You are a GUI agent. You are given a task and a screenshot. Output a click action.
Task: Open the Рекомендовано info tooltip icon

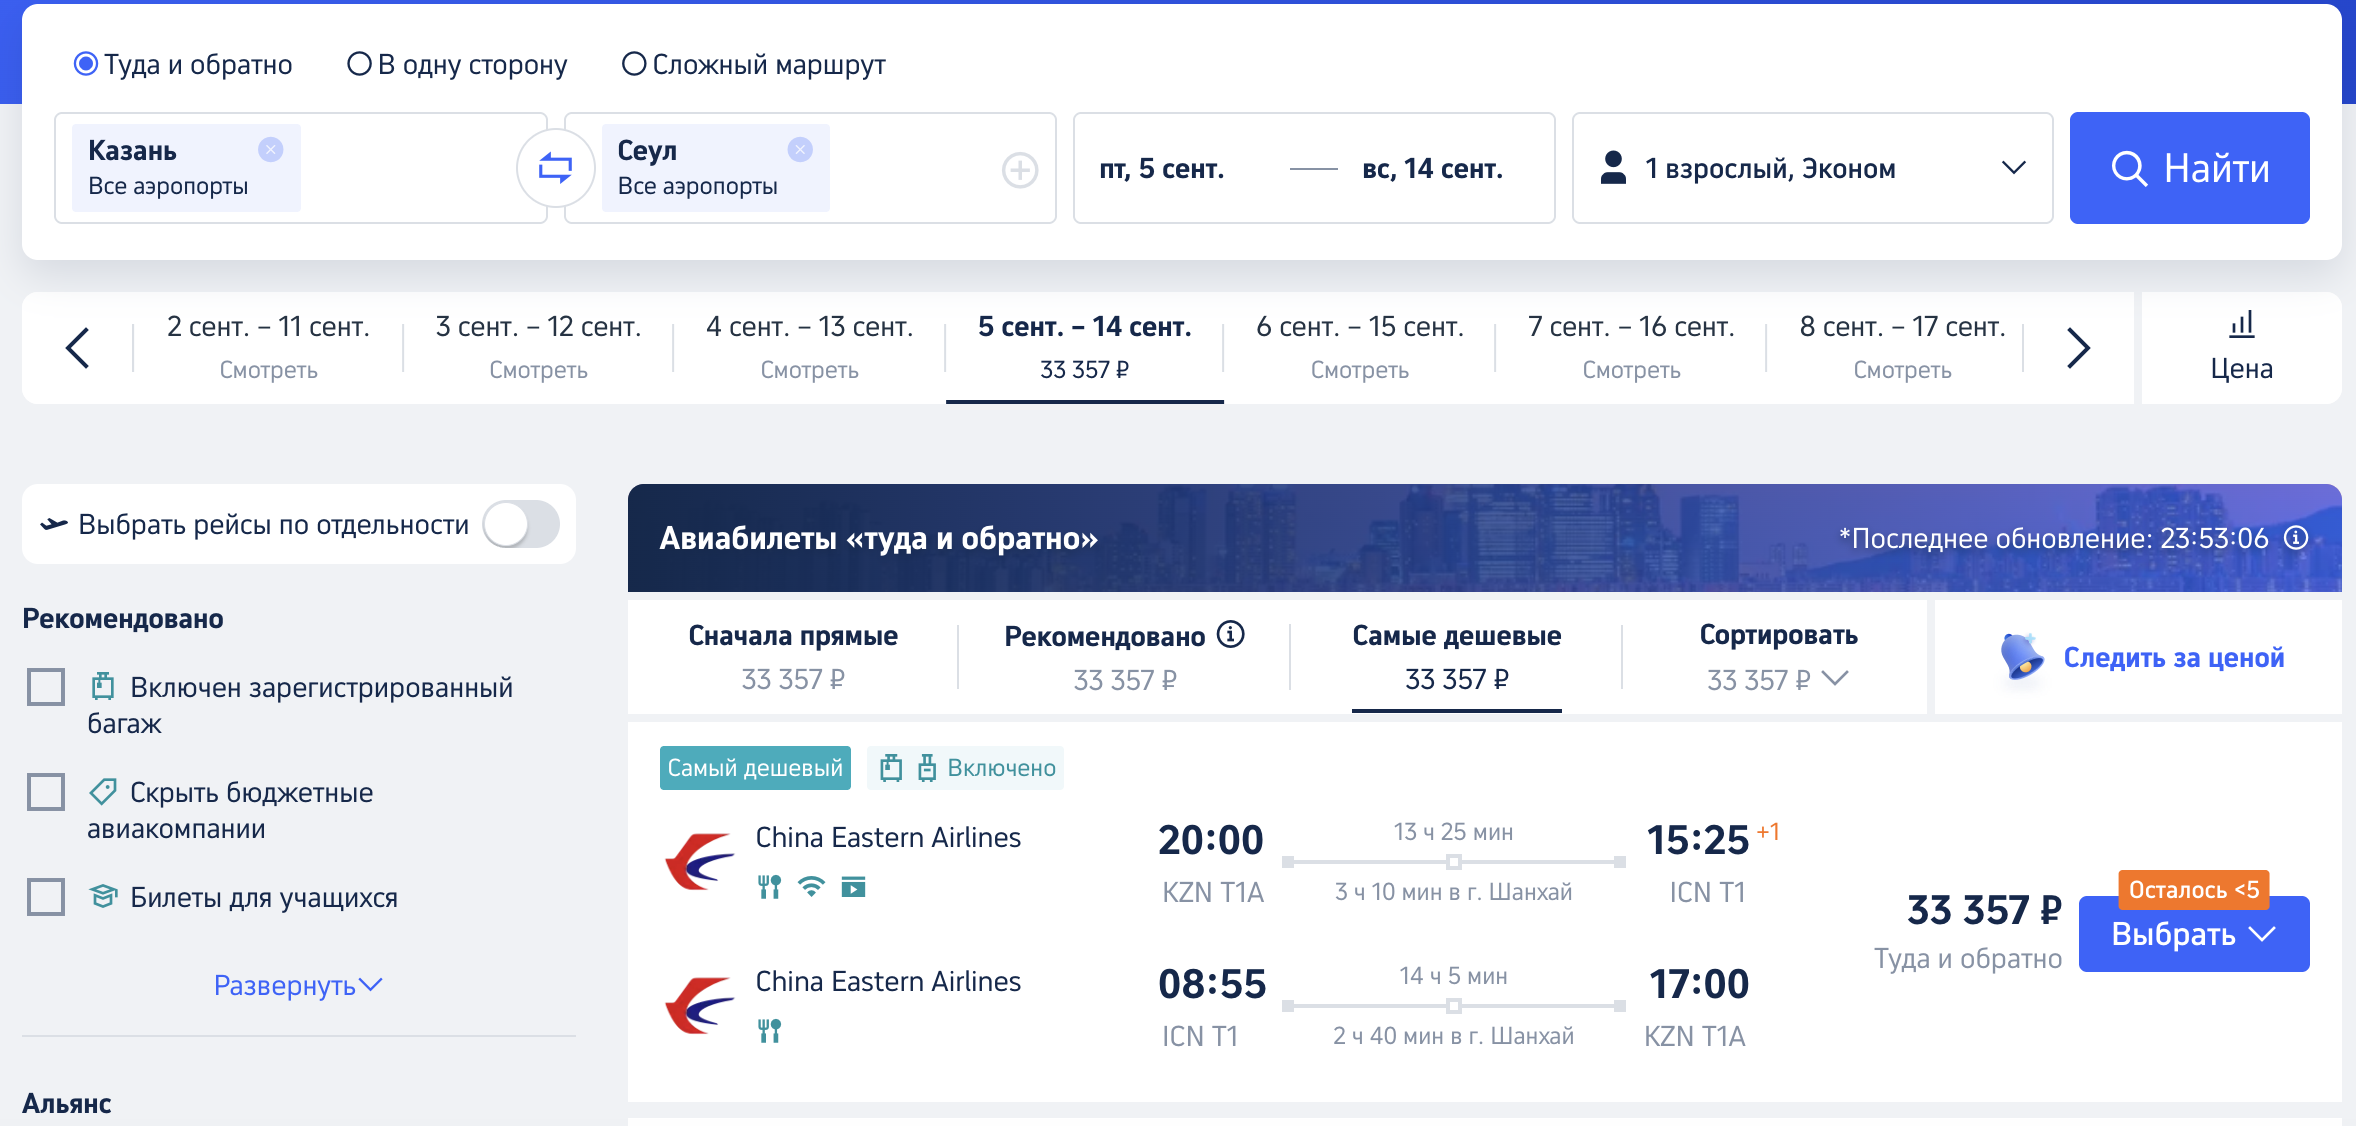click(1230, 634)
